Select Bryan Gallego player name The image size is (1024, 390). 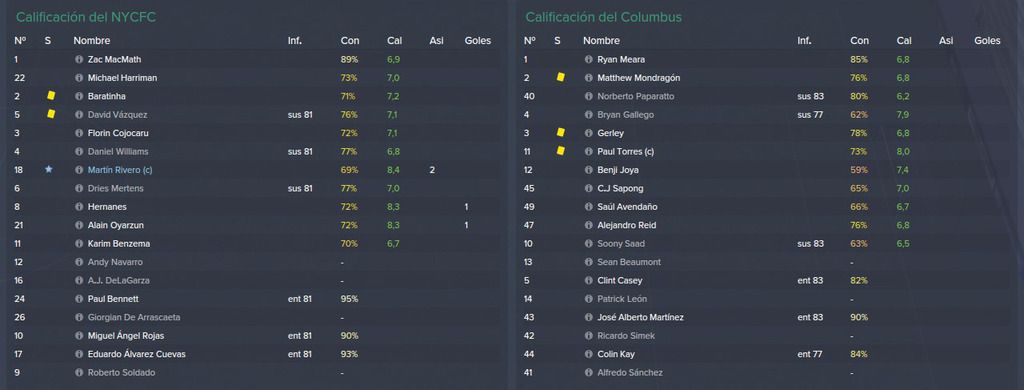[626, 115]
